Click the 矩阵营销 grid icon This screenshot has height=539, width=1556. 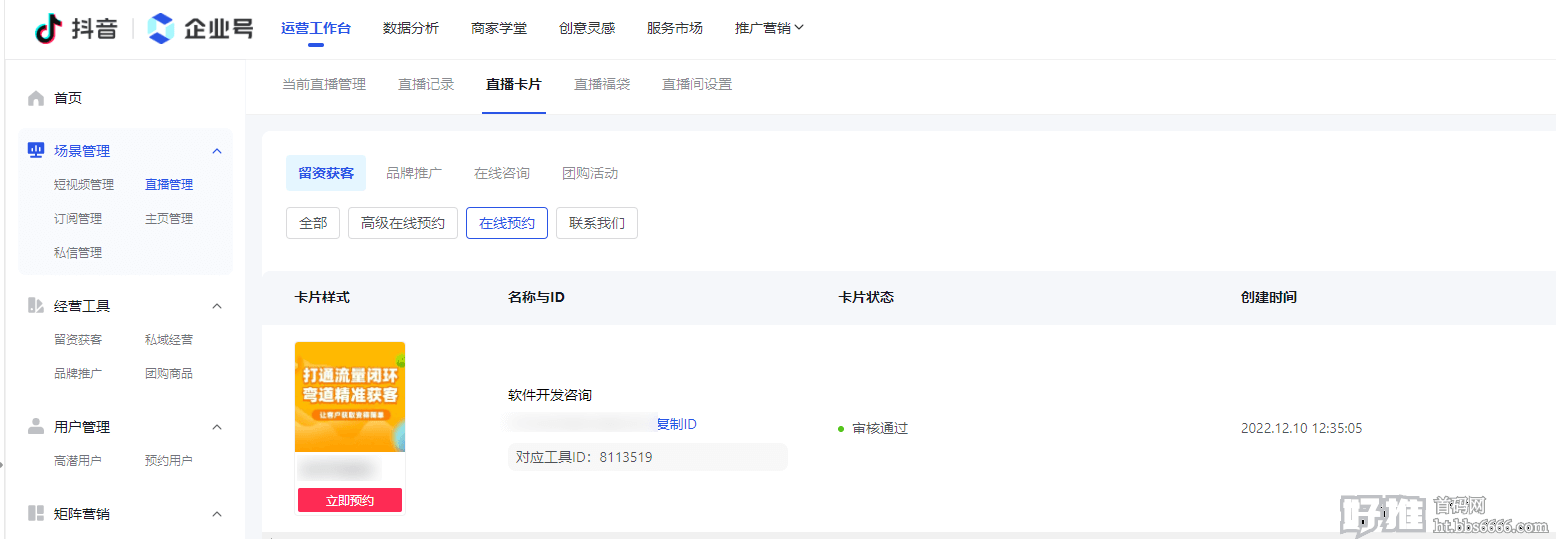tap(36, 514)
